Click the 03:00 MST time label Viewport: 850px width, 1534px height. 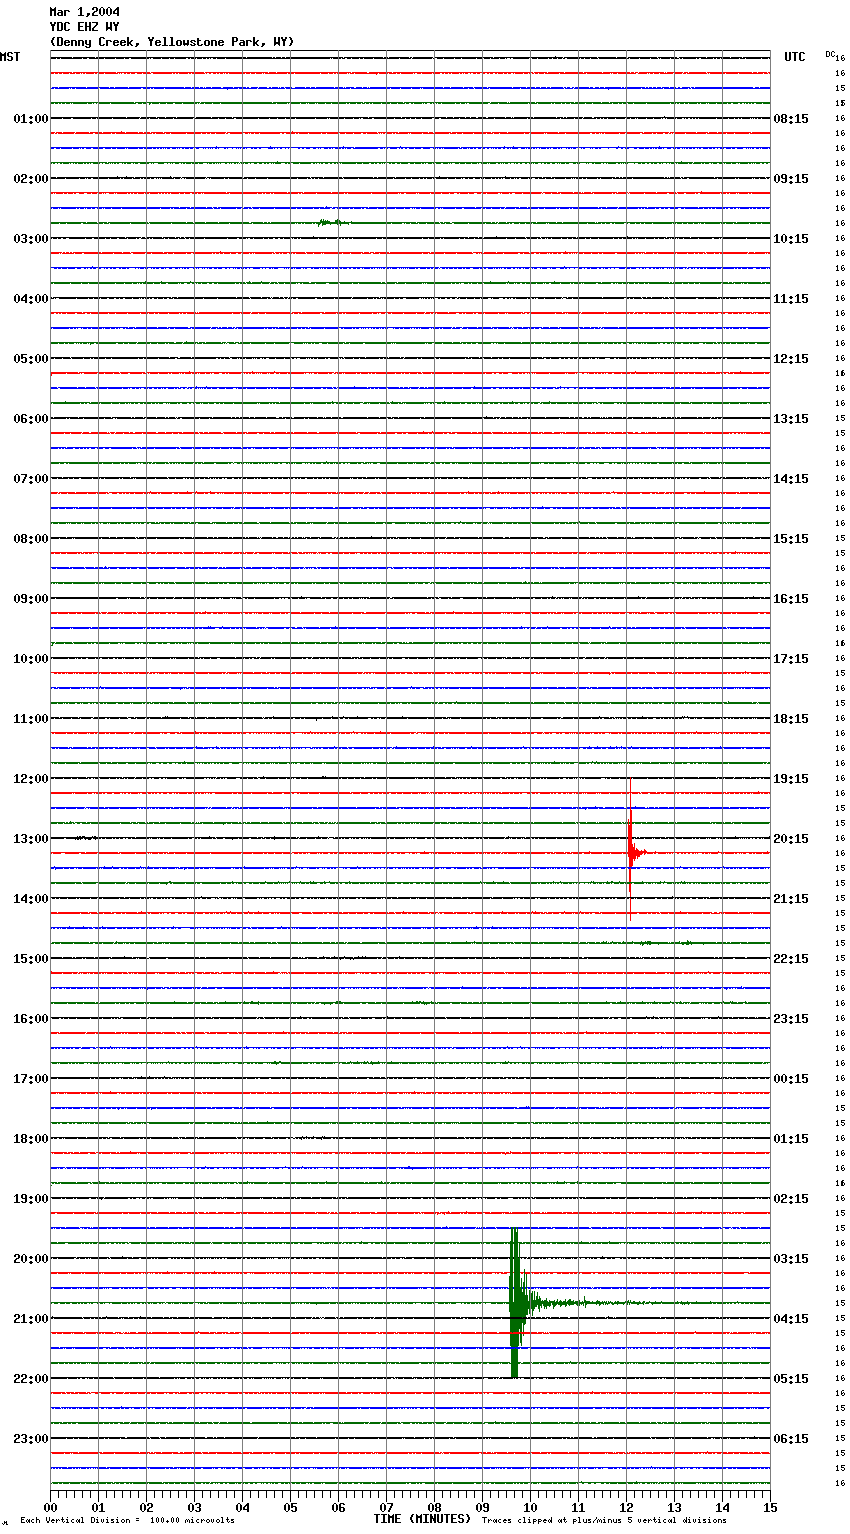[31, 239]
